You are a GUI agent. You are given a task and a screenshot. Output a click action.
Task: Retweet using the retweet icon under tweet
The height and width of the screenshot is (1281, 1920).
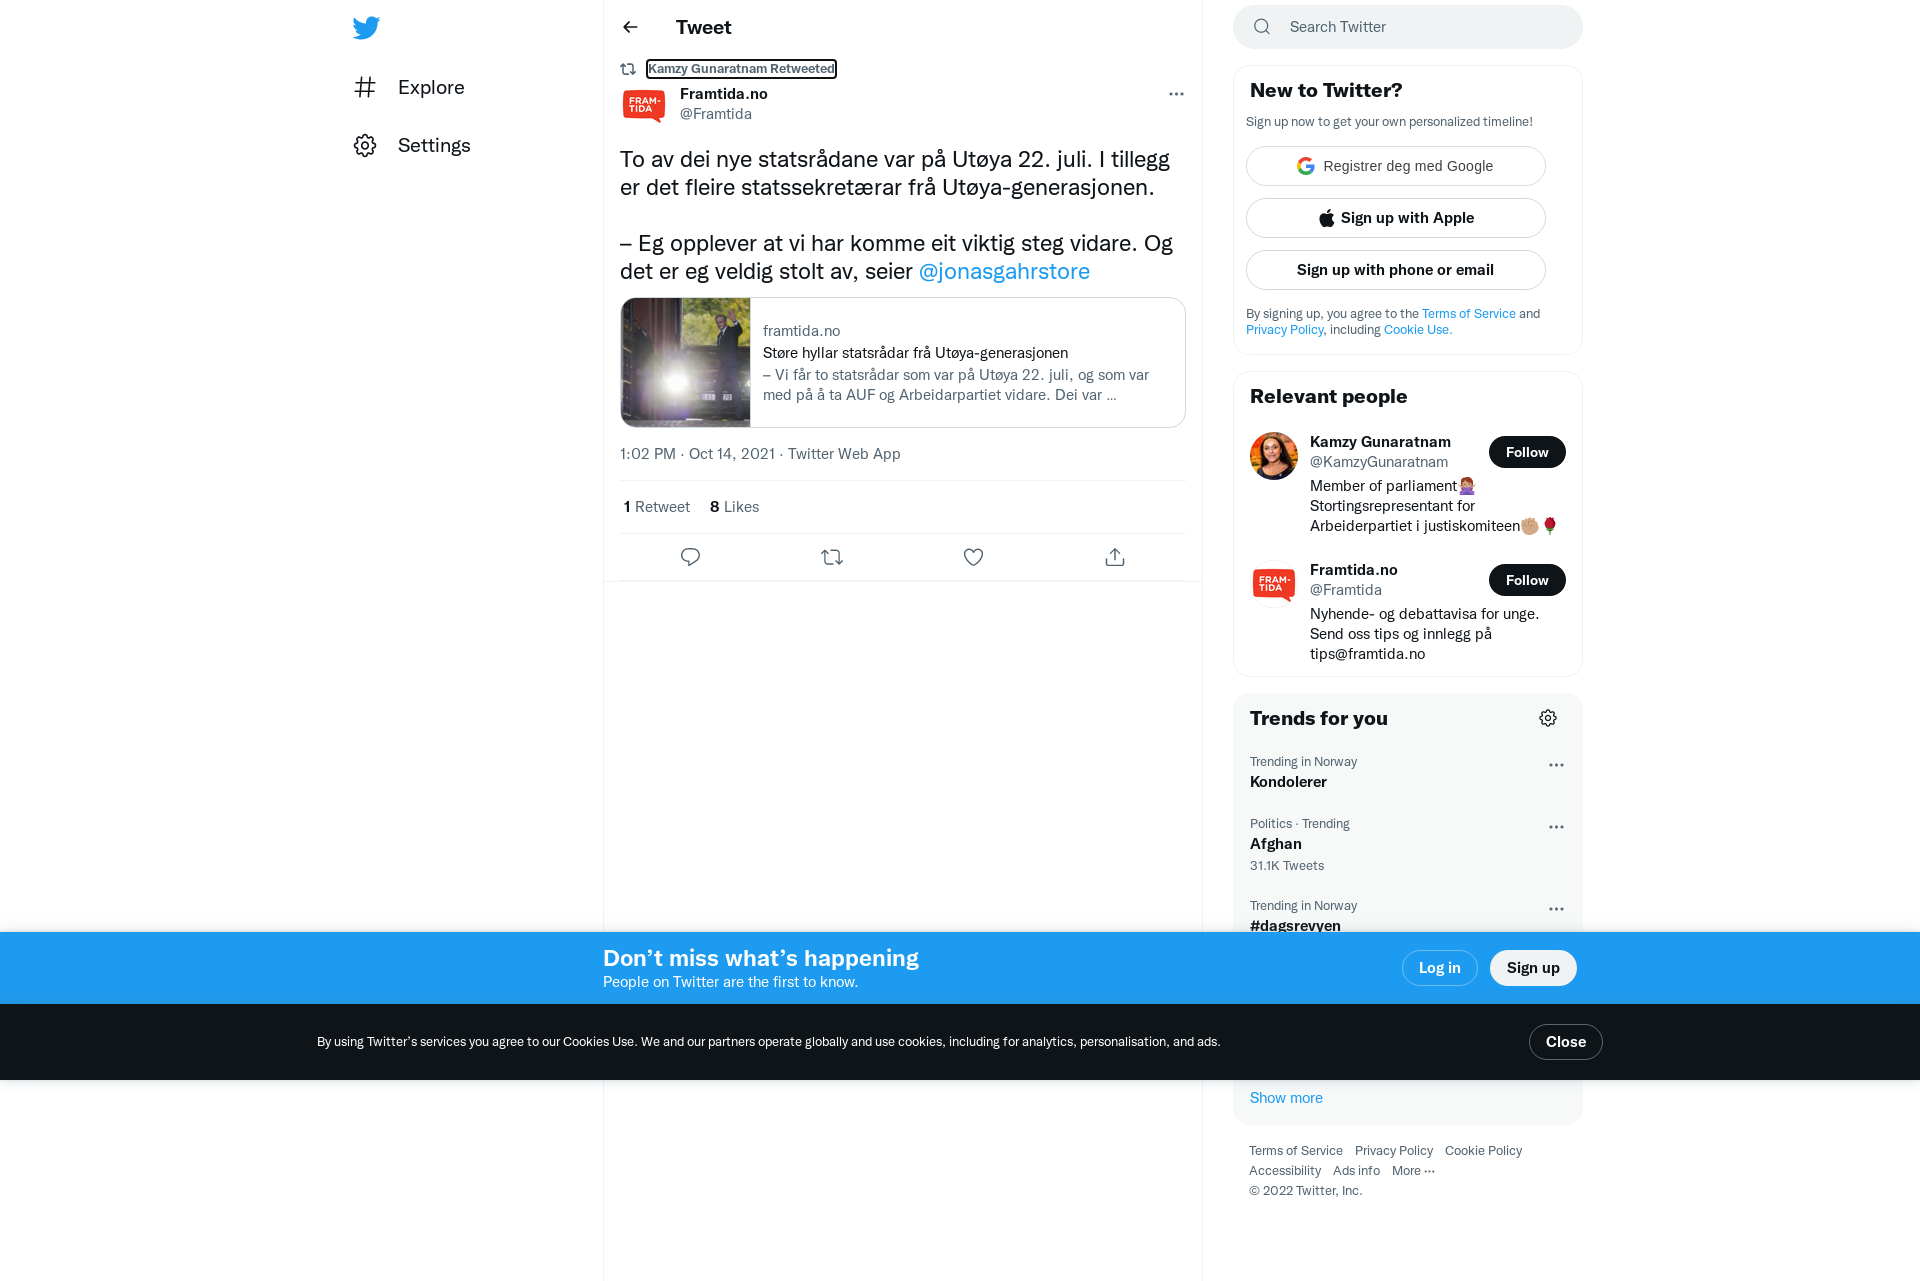click(832, 557)
